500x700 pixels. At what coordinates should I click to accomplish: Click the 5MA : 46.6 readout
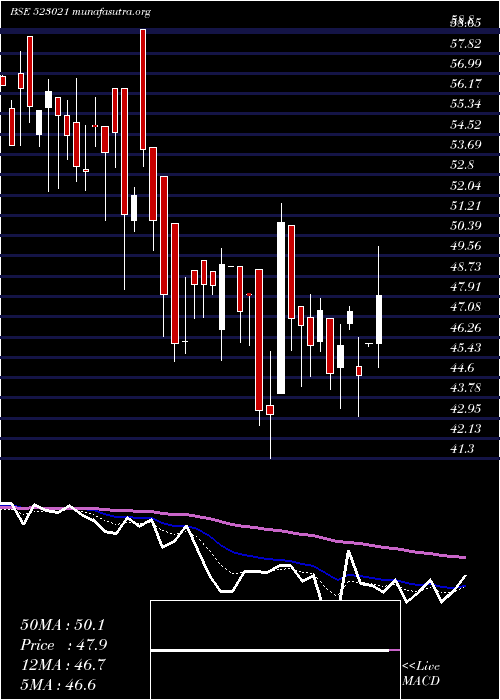pyautogui.click(x=58, y=685)
